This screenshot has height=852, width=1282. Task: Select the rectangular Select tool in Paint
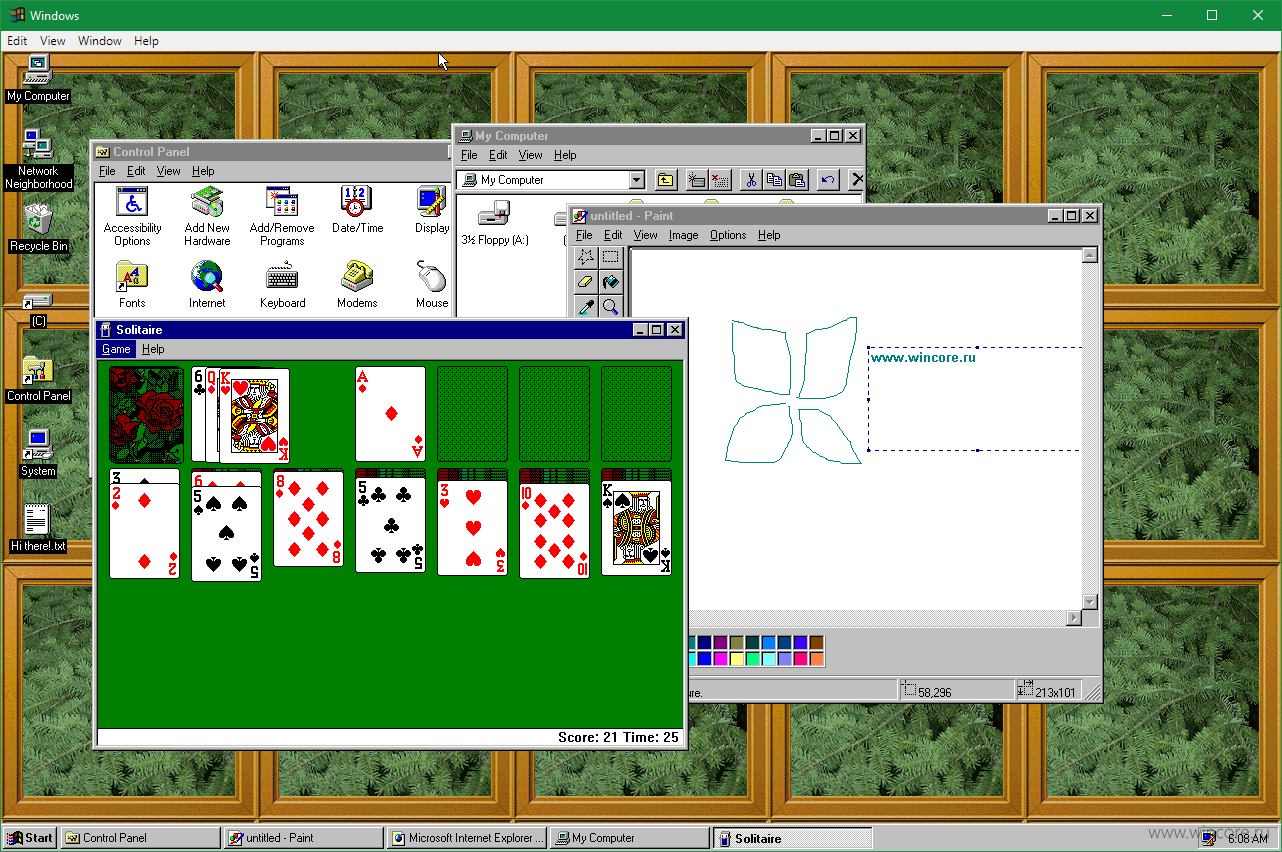610,258
